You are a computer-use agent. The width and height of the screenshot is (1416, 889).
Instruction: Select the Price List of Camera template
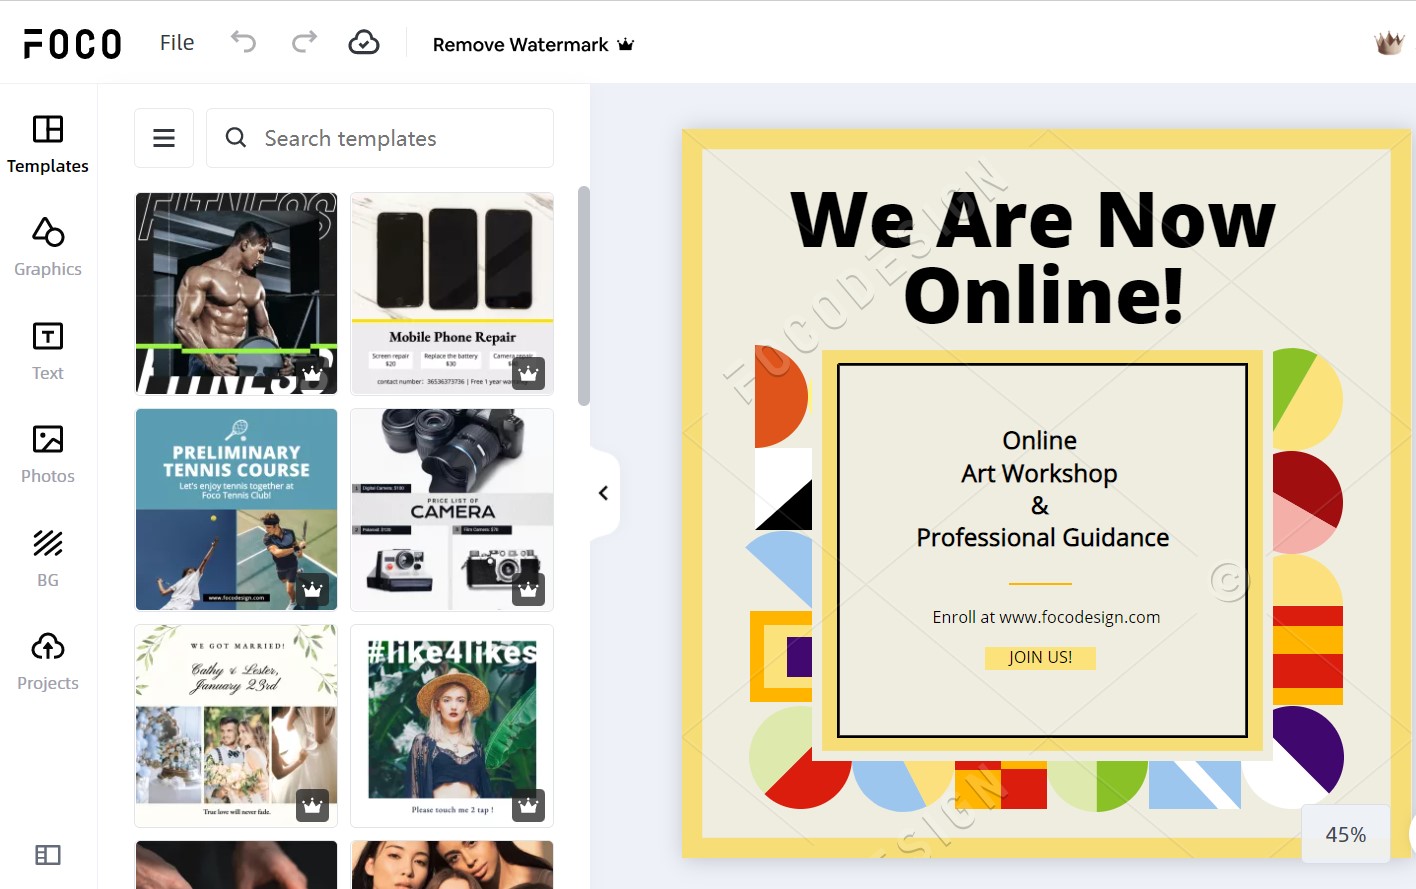452,510
